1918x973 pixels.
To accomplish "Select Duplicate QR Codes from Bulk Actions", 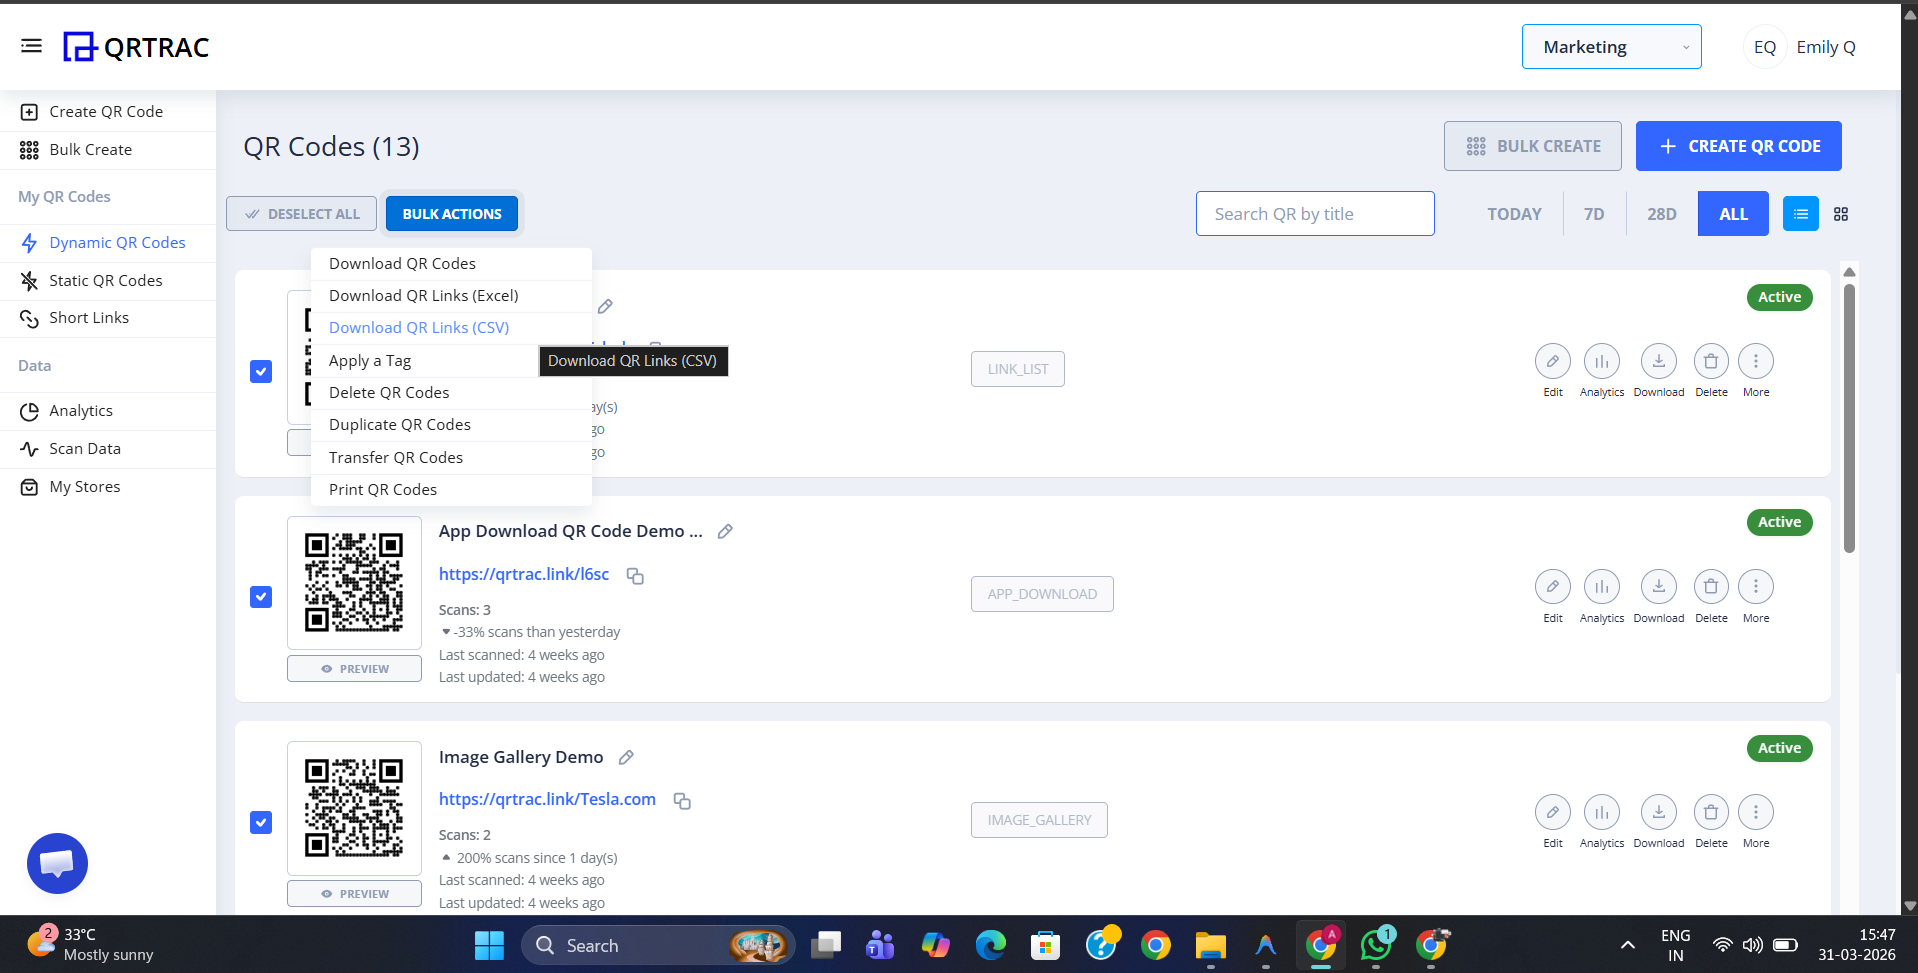I will 399,424.
